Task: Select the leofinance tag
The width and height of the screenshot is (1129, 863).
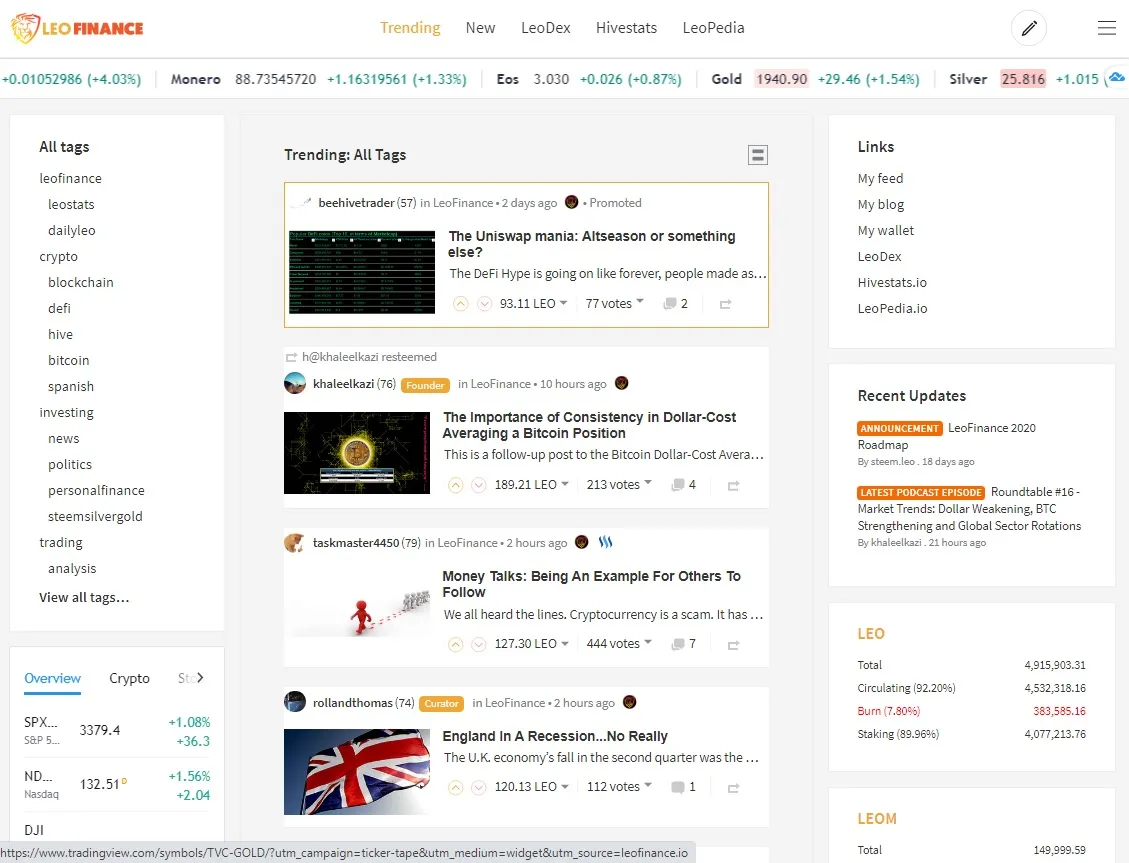Action: tap(71, 179)
